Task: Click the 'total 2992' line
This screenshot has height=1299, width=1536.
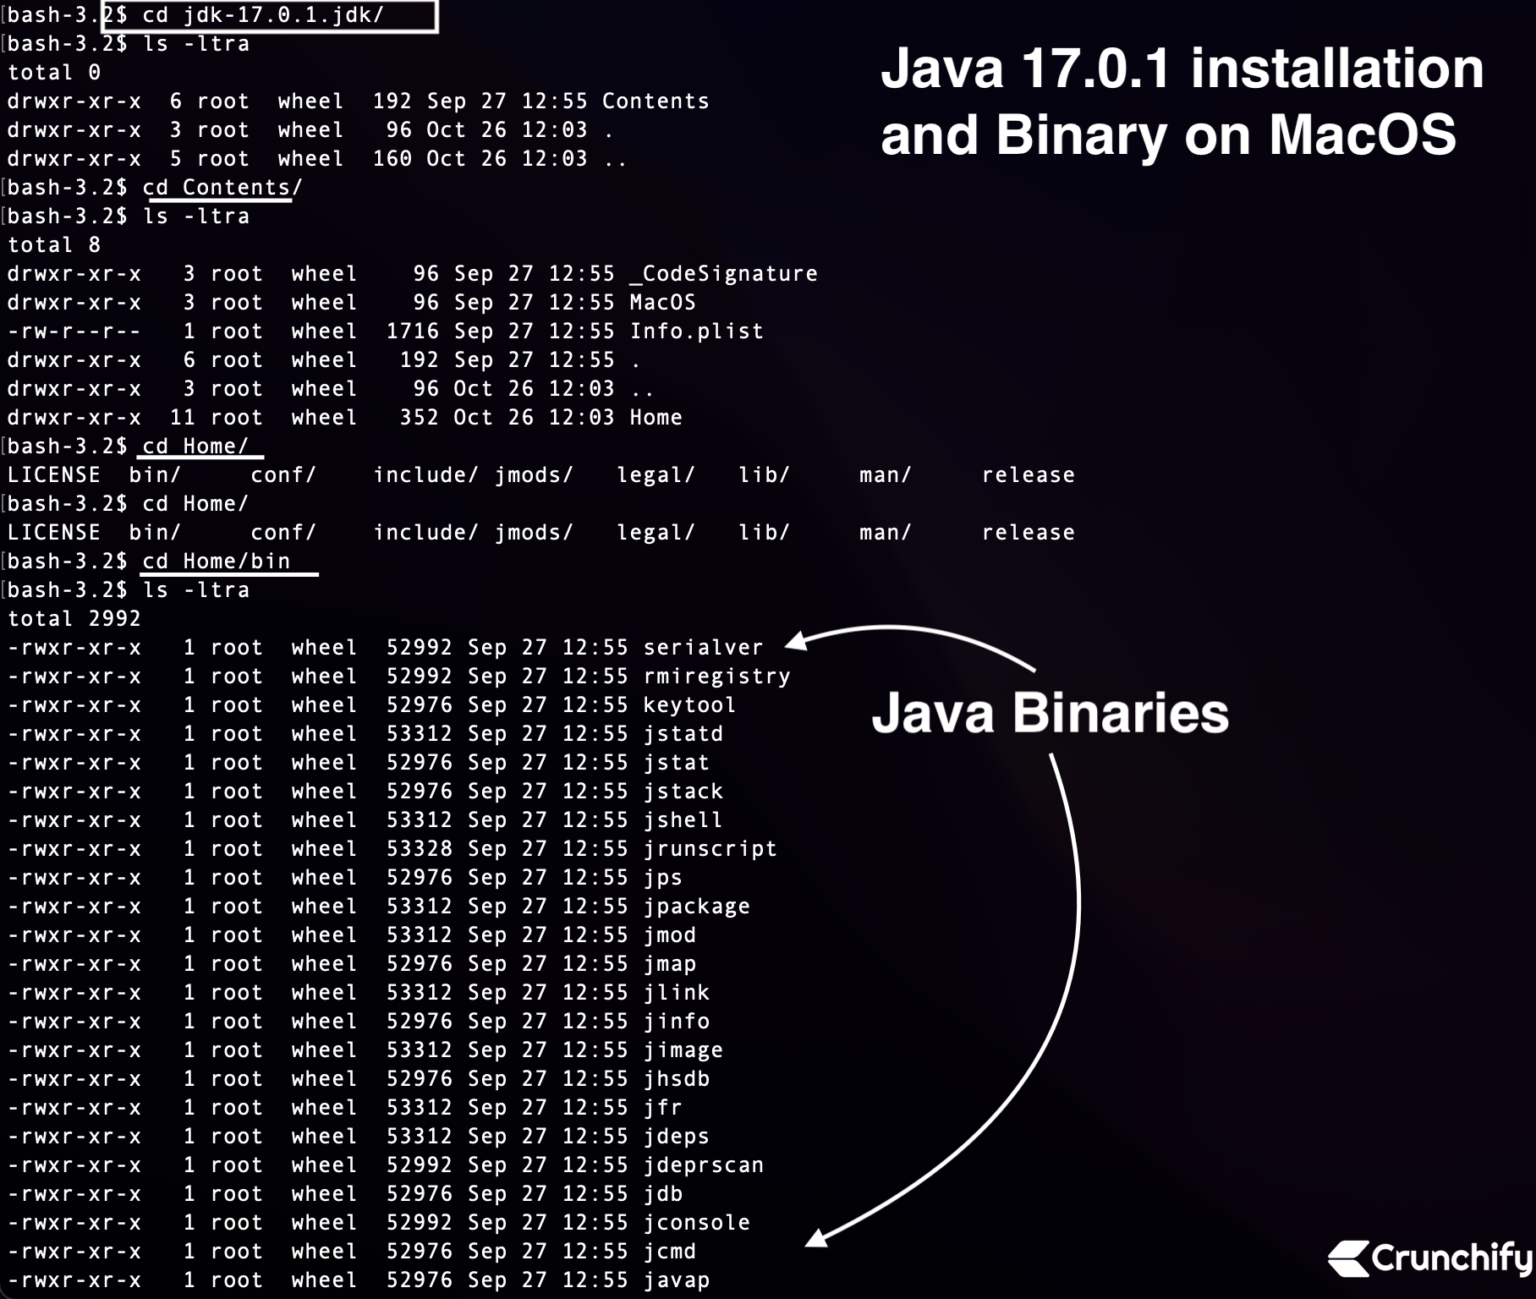Action: 74,619
